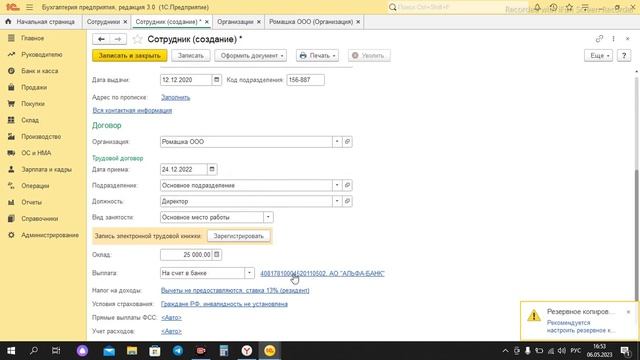Image resolution: width=640 pixels, height=360 pixels.
Task: Click Зарегистрировать button for трудовая книжка
Action: coord(238,236)
